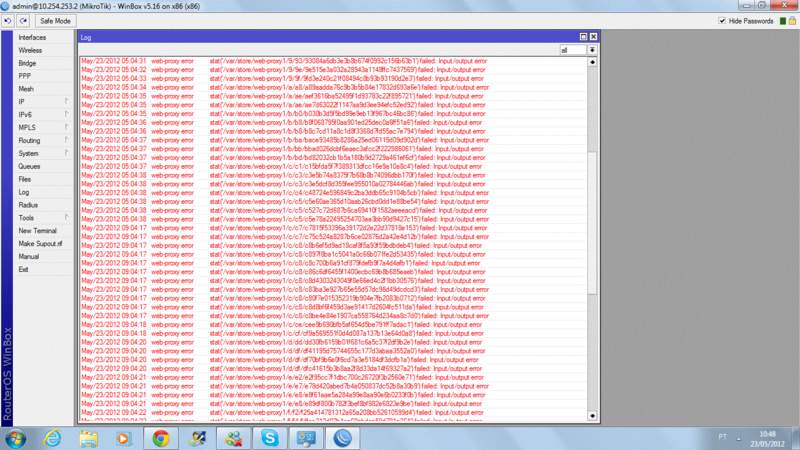Open the Wireless menu

(x=43, y=51)
